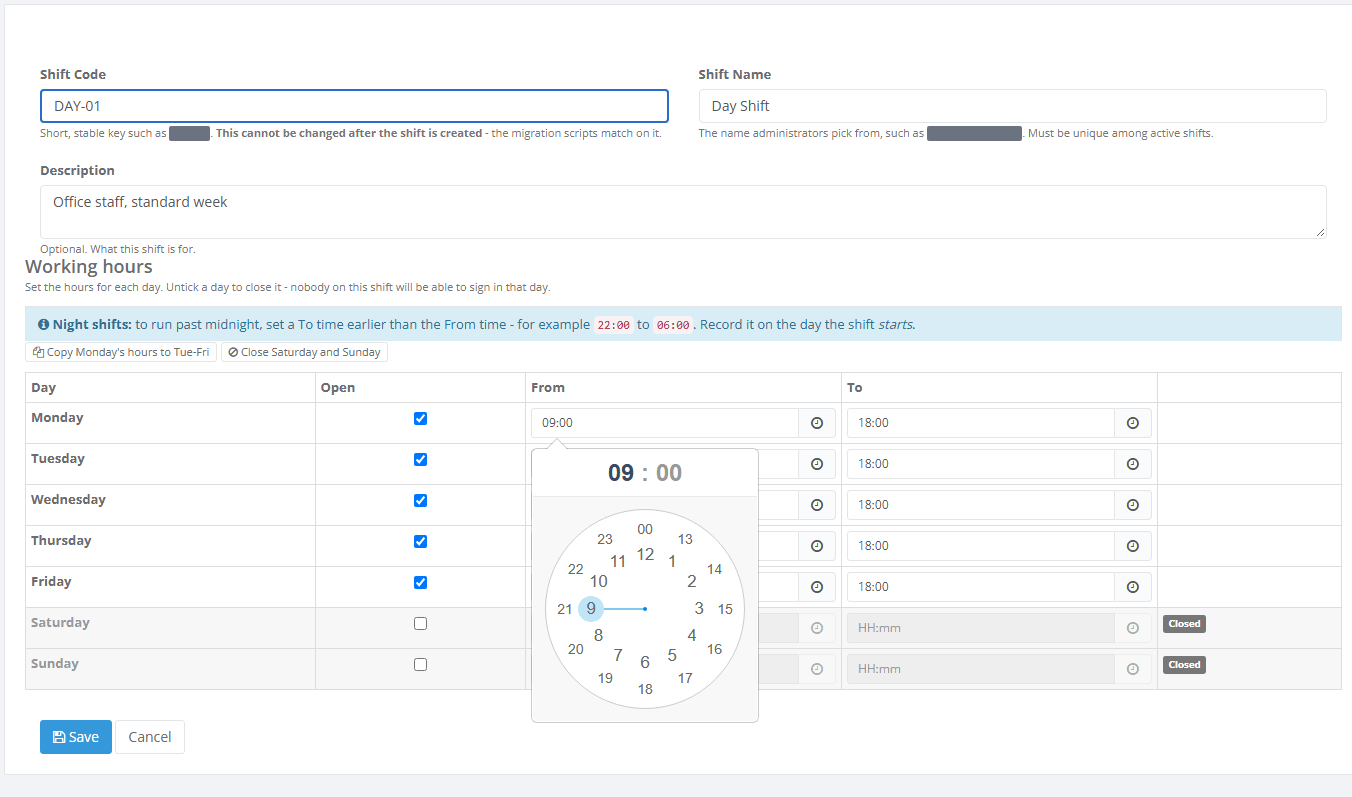
Task: Cancel editing the shift
Action: [x=150, y=737]
